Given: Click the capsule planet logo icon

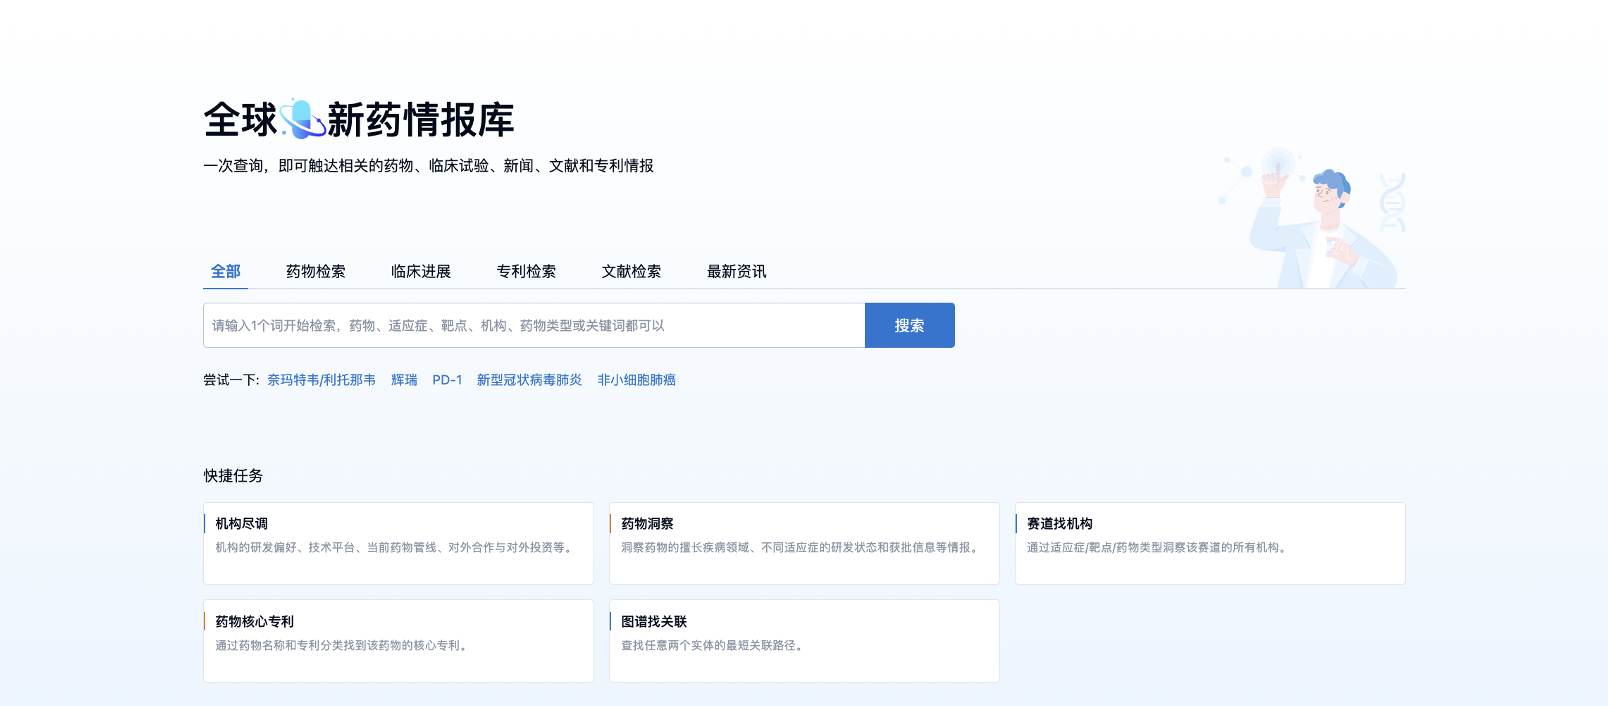Looking at the screenshot, I should (x=302, y=119).
